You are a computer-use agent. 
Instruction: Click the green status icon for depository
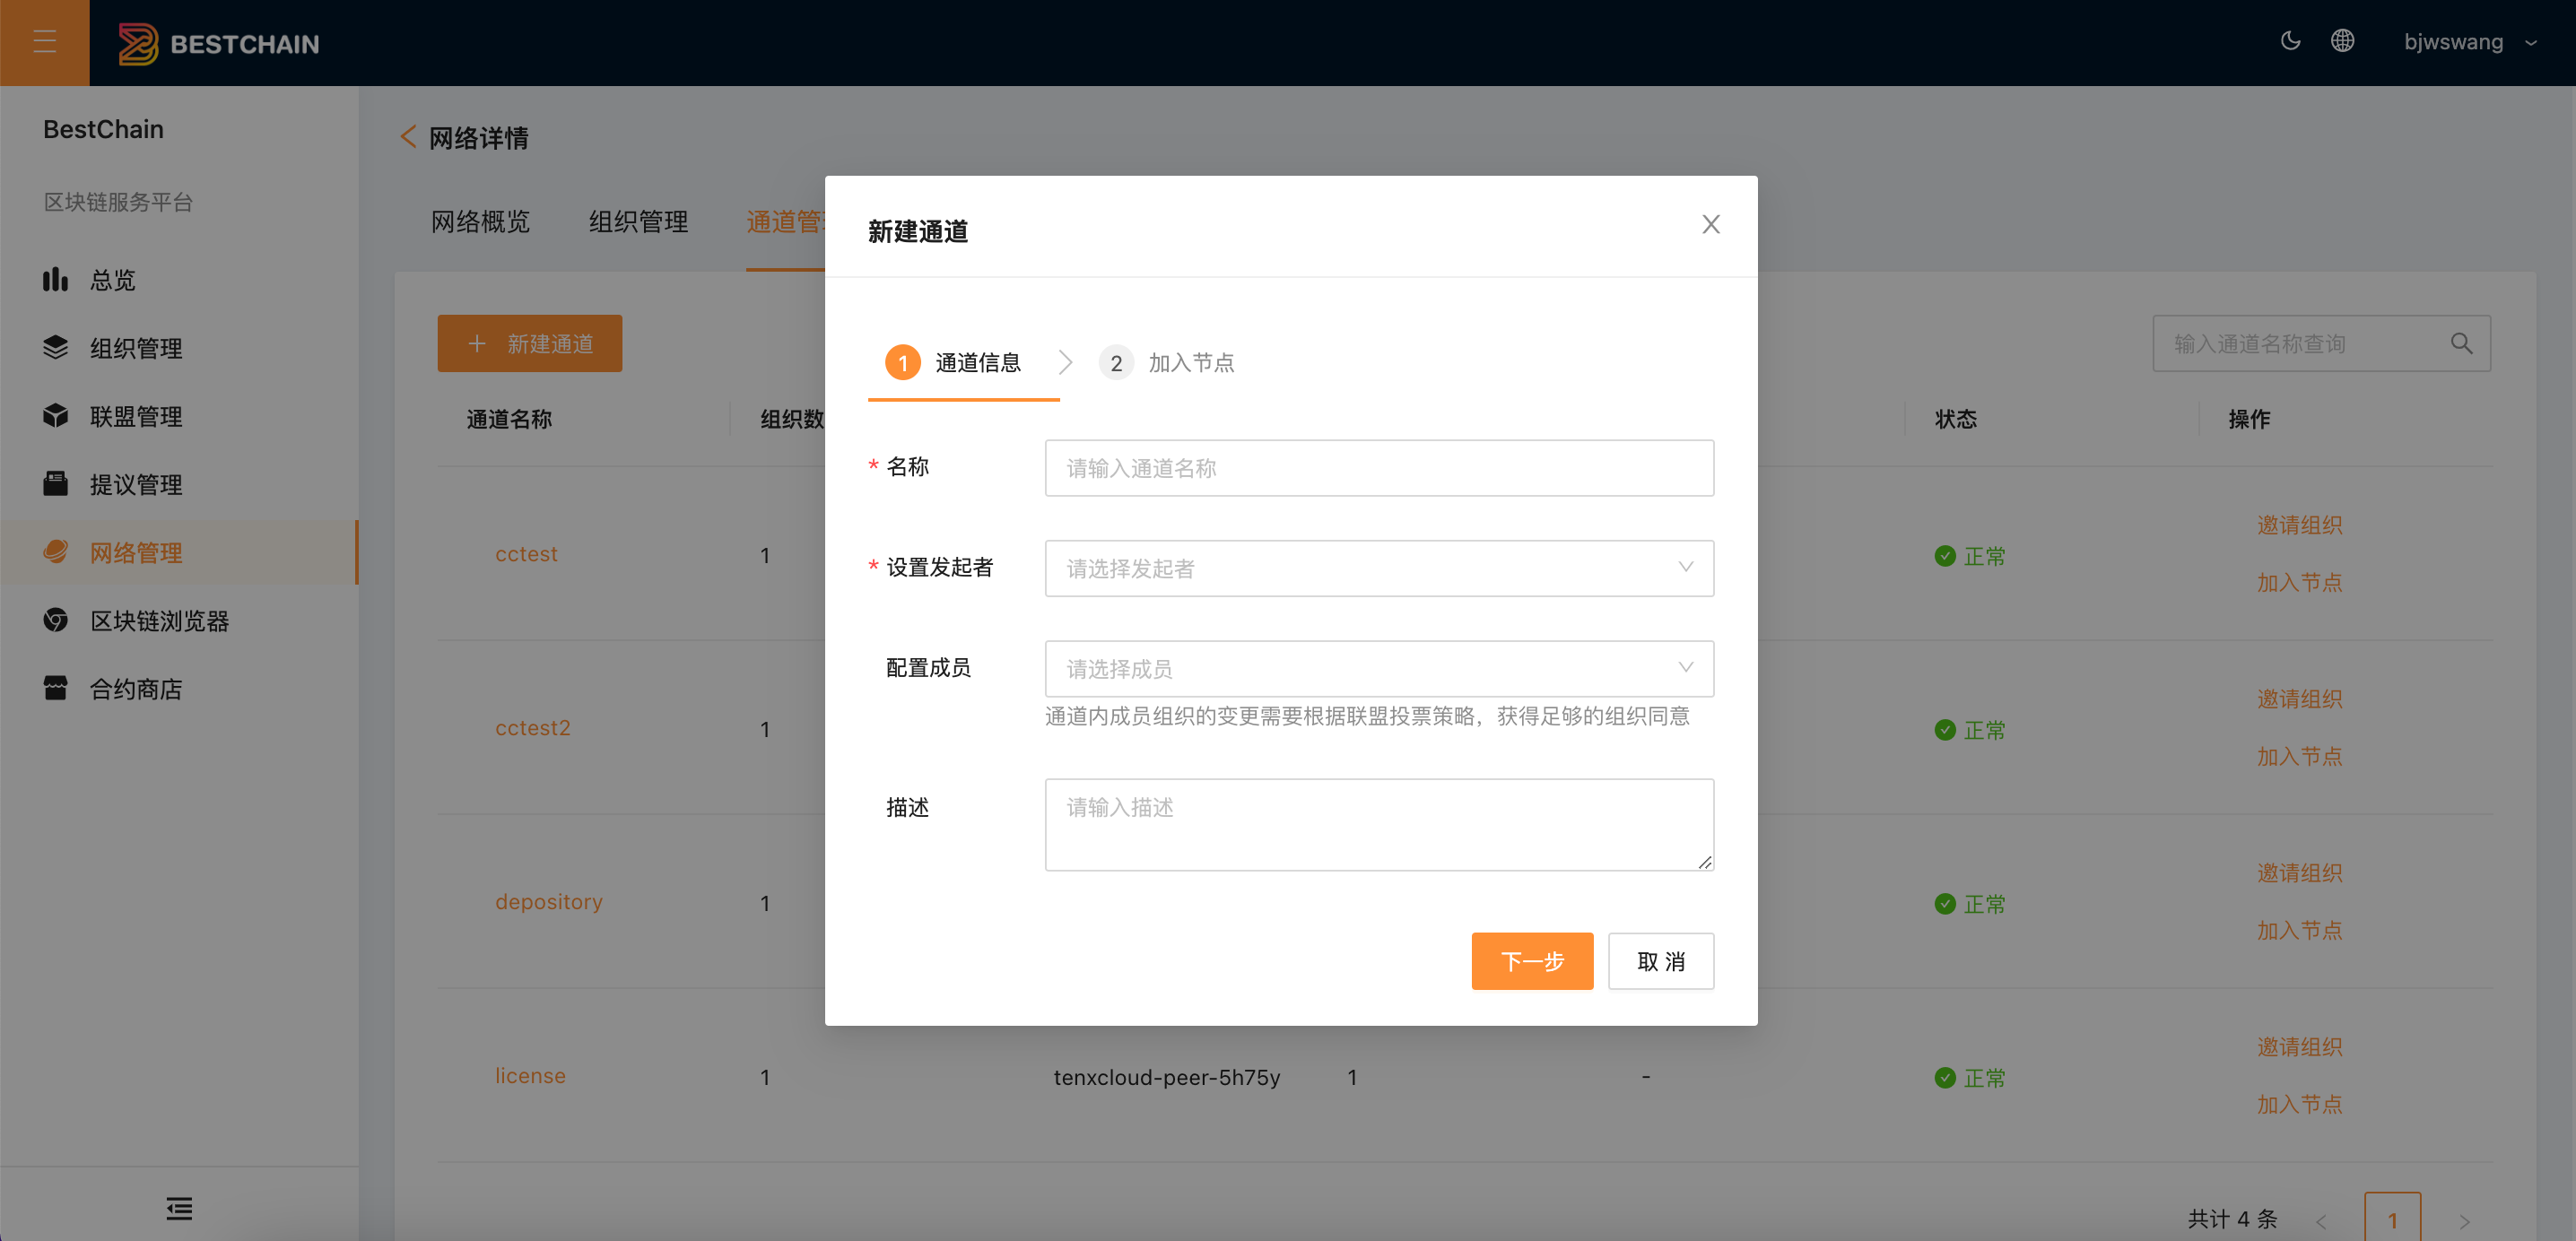[x=1945, y=904]
